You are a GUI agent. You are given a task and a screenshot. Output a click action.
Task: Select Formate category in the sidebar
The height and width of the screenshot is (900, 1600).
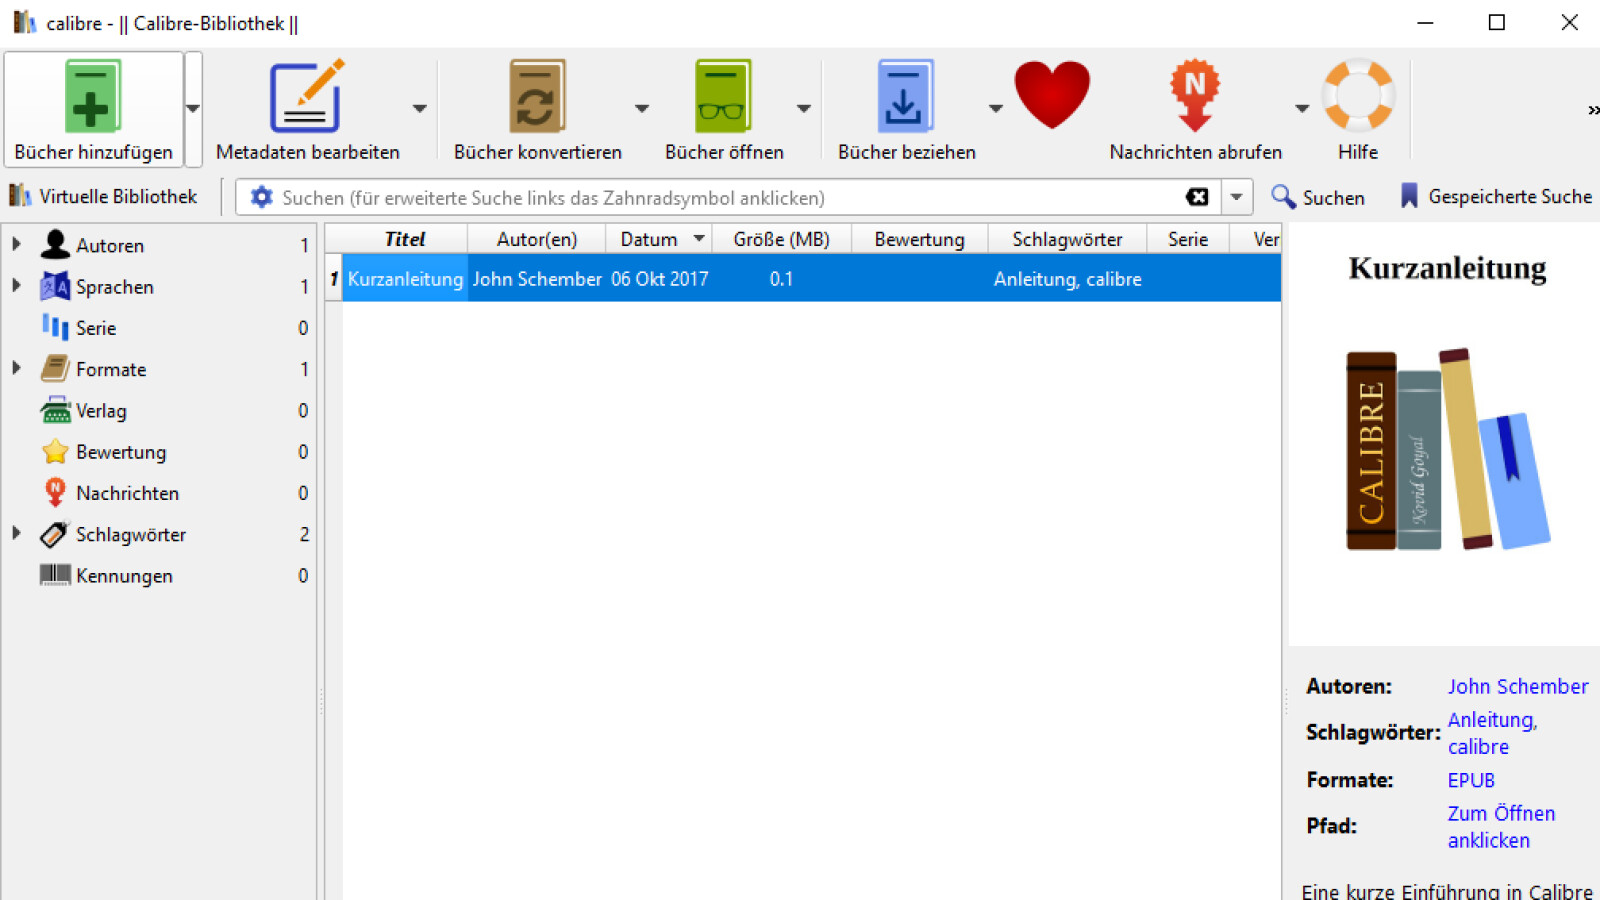tap(111, 369)
